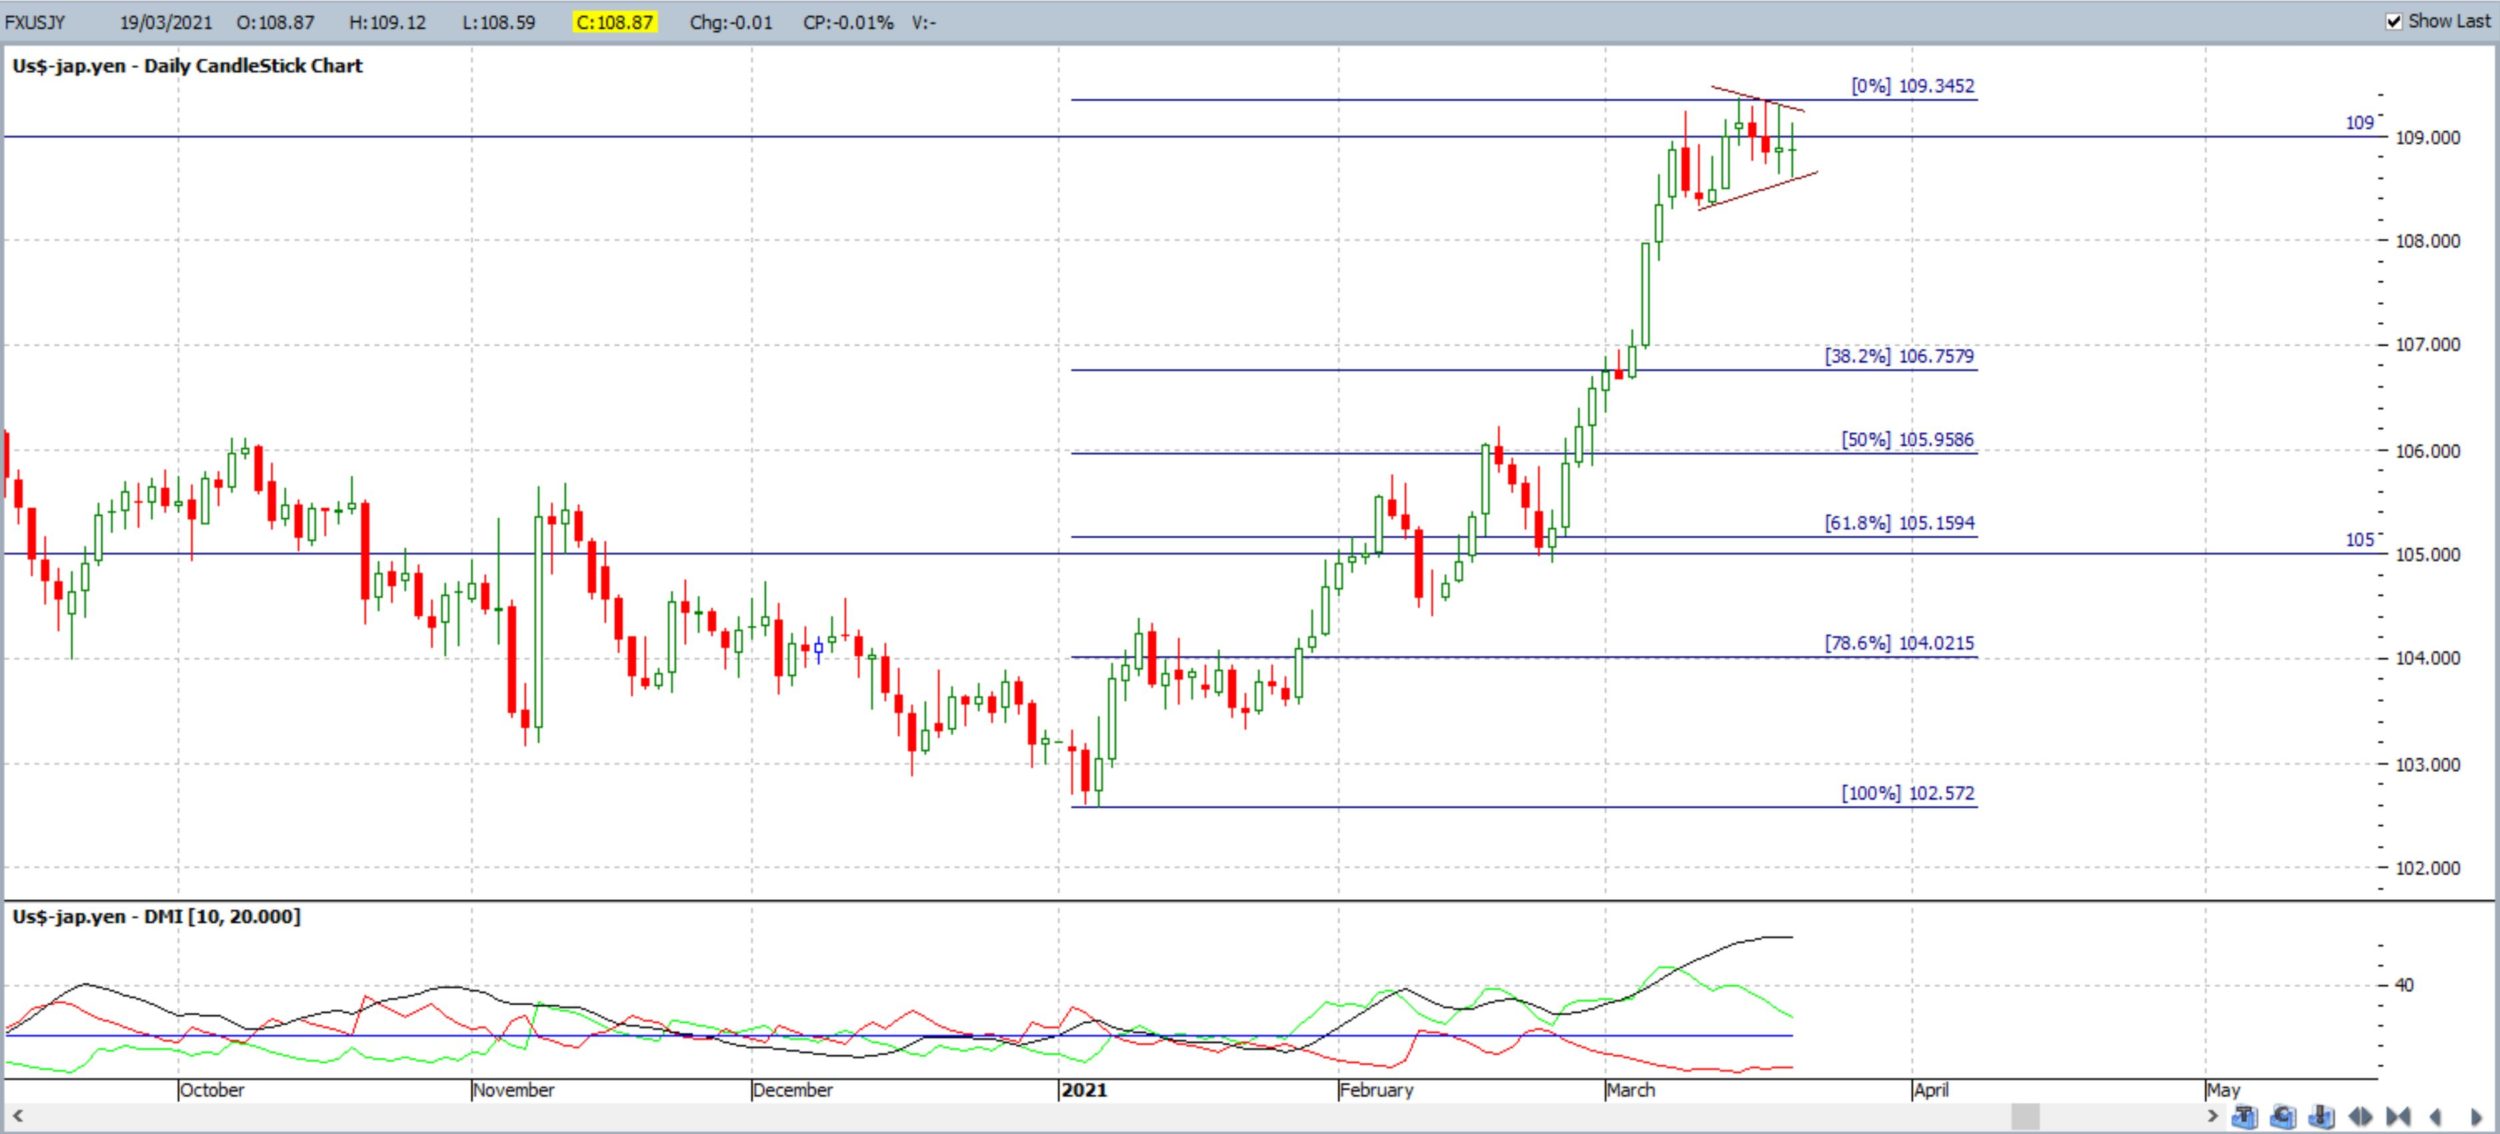
Task: Toggle the Show Last checkbox
Action: (x=2393, y=21)
